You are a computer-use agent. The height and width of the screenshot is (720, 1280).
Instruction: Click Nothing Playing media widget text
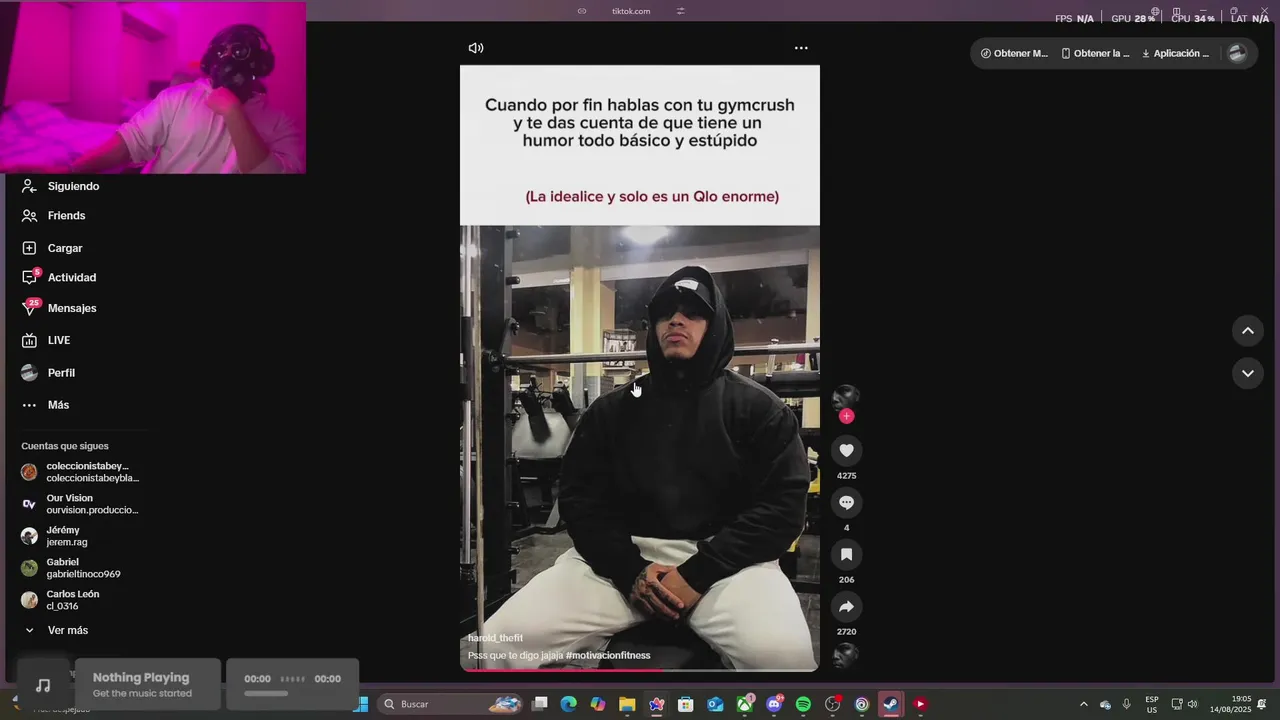pyautogui.click(x=141, y=678)
